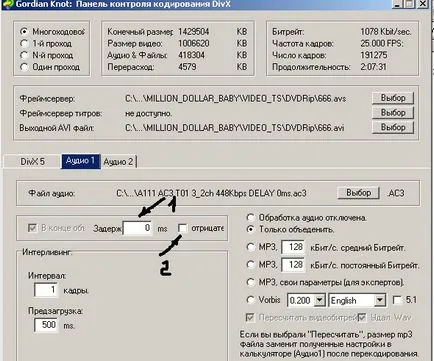Click the Задержка ms input field
434x361 pixels.
point(137,228)
